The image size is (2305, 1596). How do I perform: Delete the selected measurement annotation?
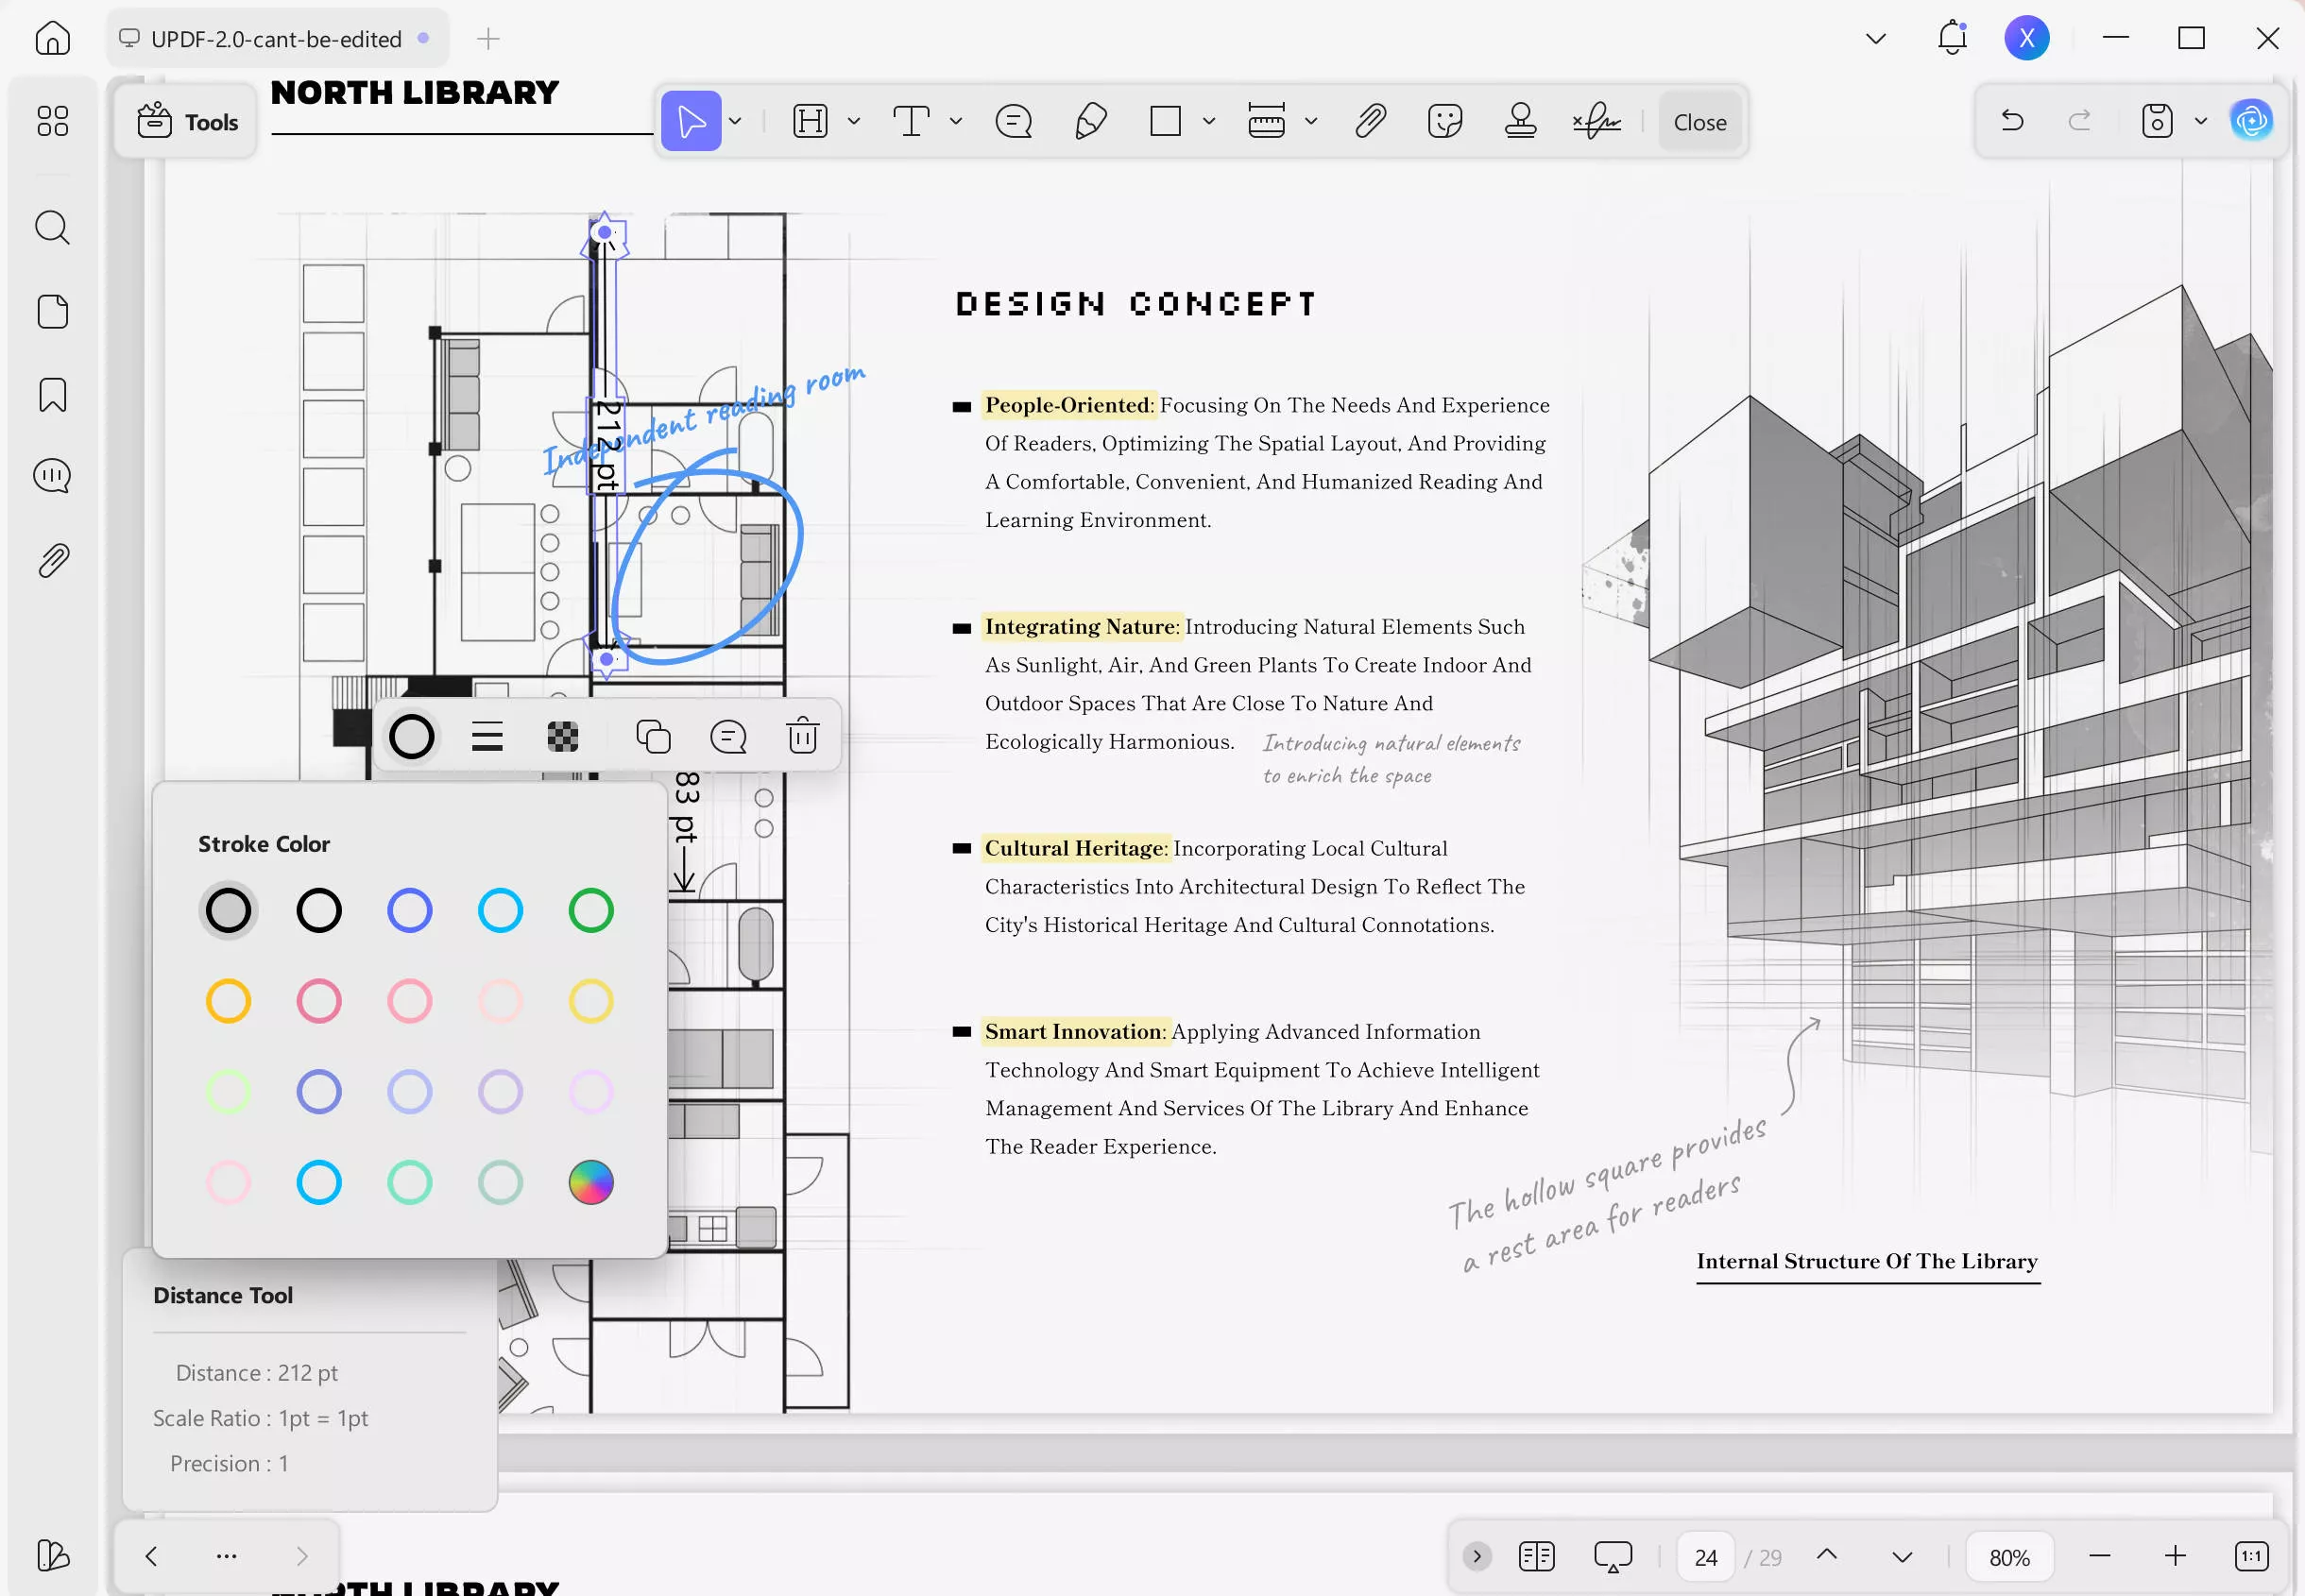click(803, 737)
